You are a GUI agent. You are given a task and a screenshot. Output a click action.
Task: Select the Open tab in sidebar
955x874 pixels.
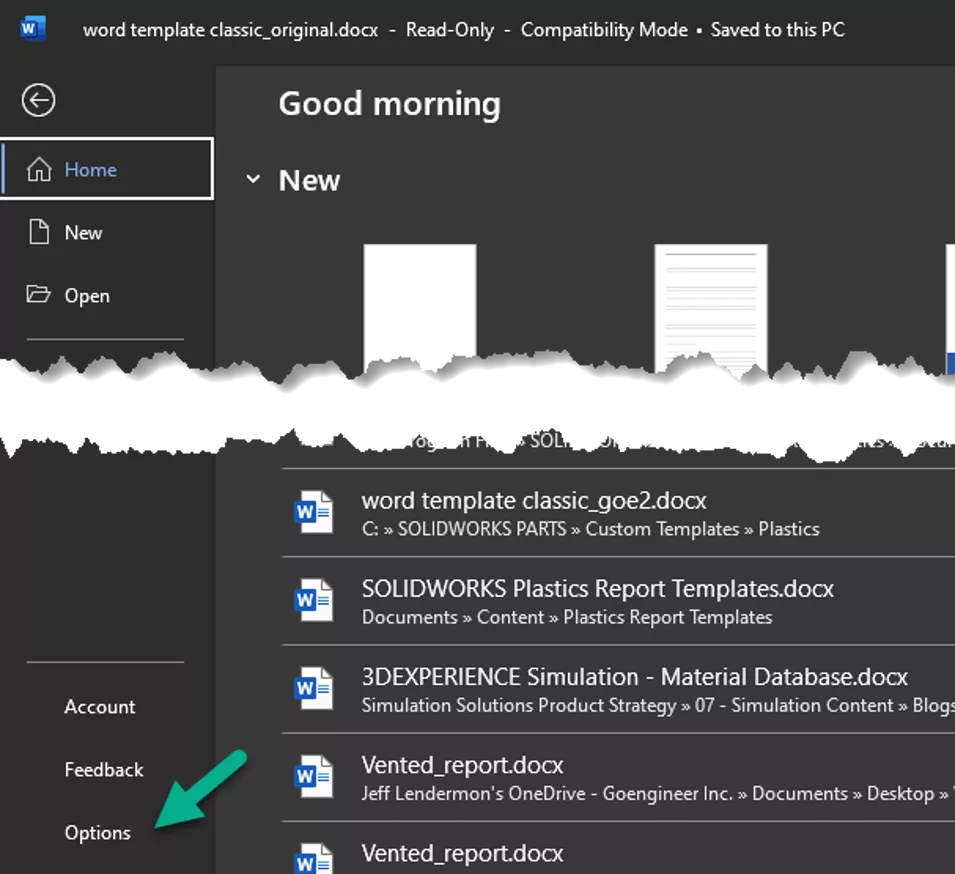tap(107, 295)
